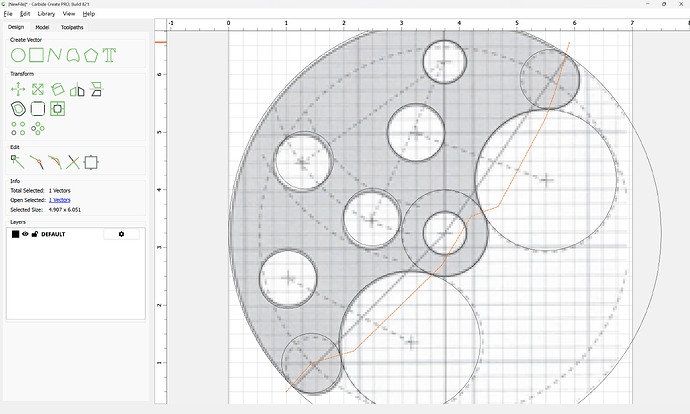Image resolution: width=690 pixels, height=414 pixels.
Task: Open the Circular Array tool
Action: 38,128
